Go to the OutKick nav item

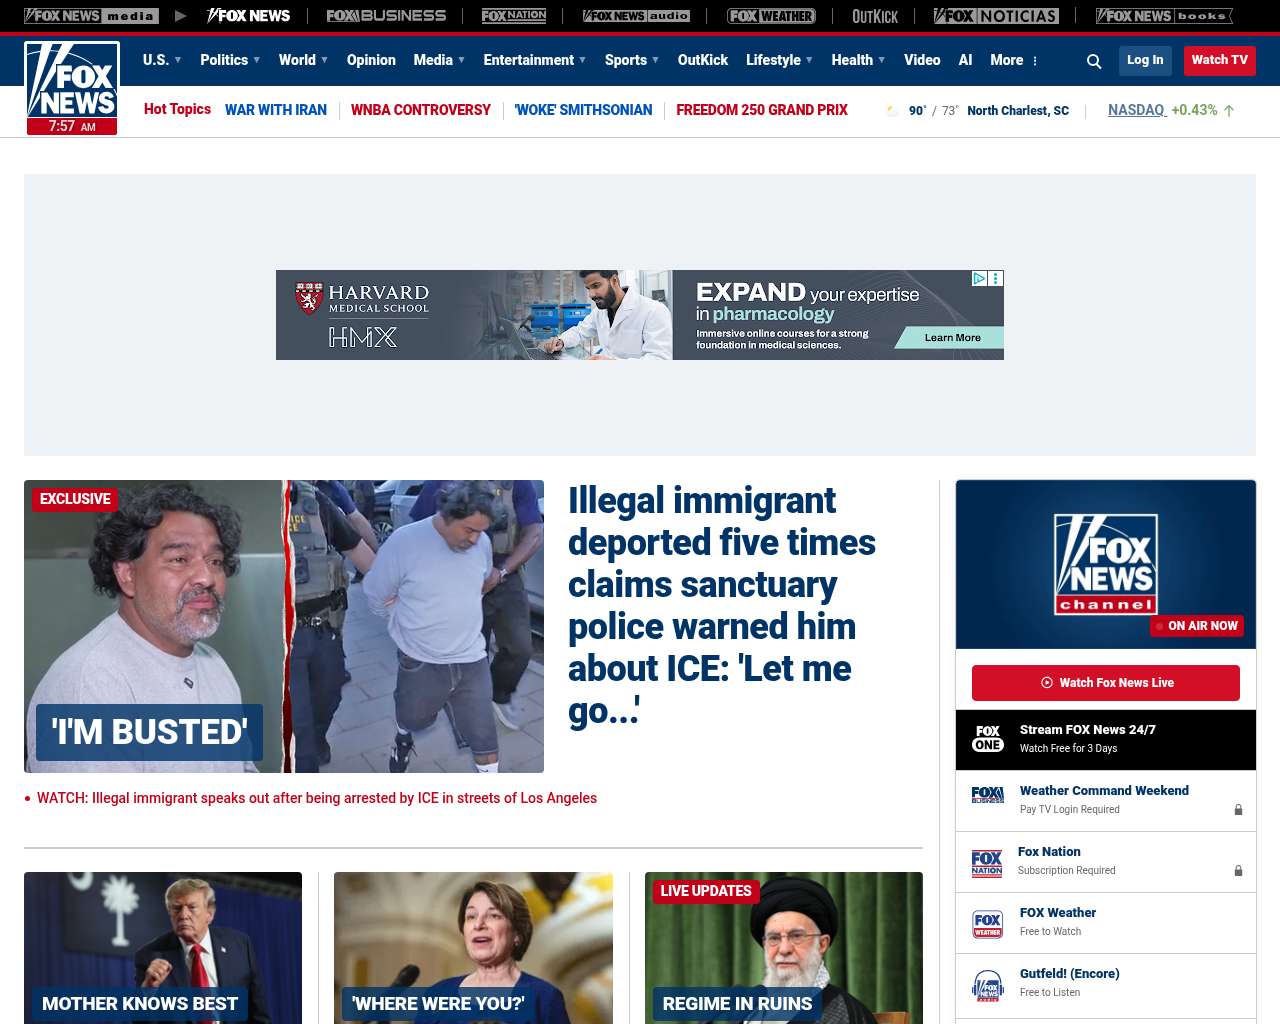click(703, 60)
